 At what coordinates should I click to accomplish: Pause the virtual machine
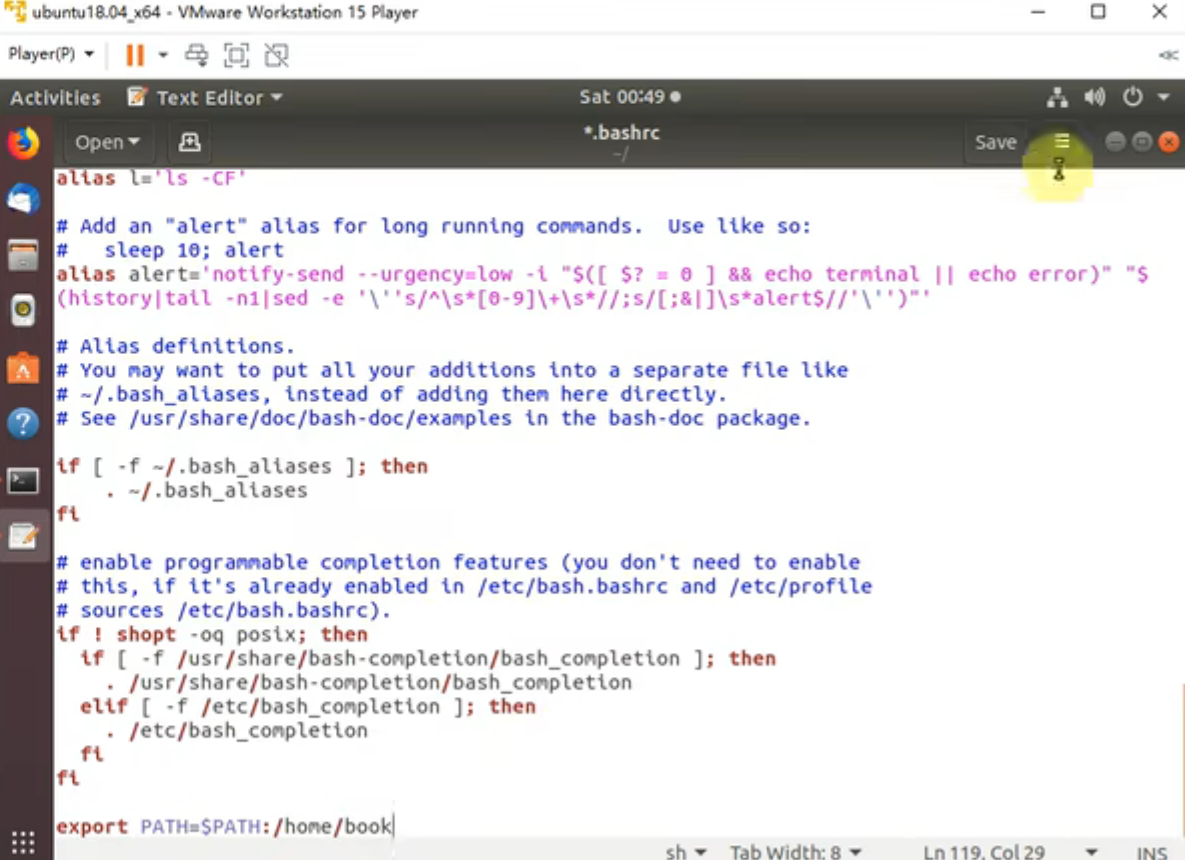coord(135,55)
